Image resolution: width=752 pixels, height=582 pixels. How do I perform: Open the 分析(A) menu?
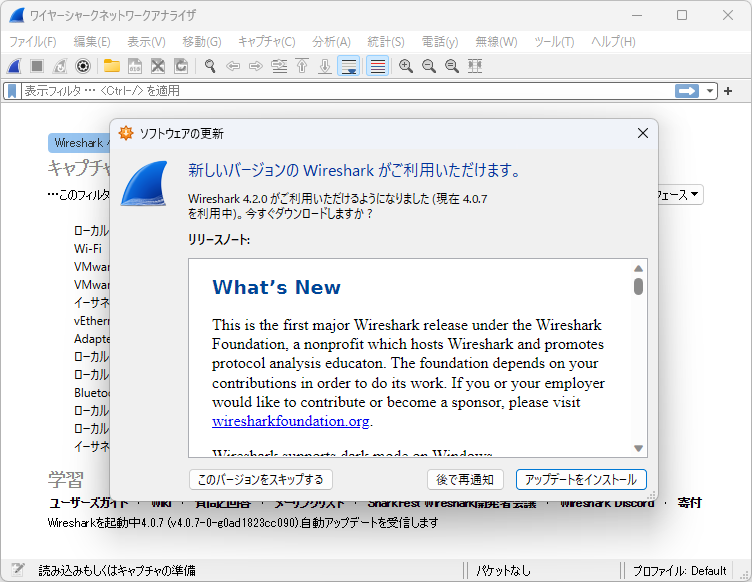(x=331, y=42)
